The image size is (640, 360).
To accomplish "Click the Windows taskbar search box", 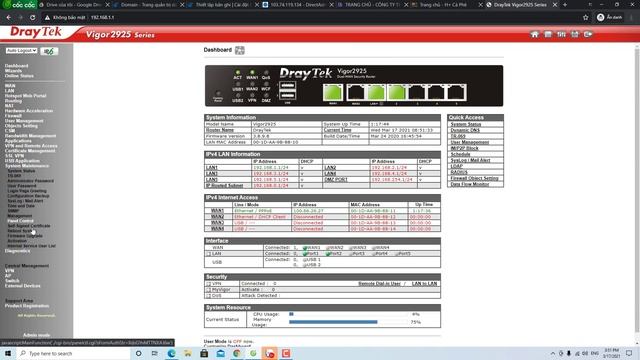I will (73, 353).
